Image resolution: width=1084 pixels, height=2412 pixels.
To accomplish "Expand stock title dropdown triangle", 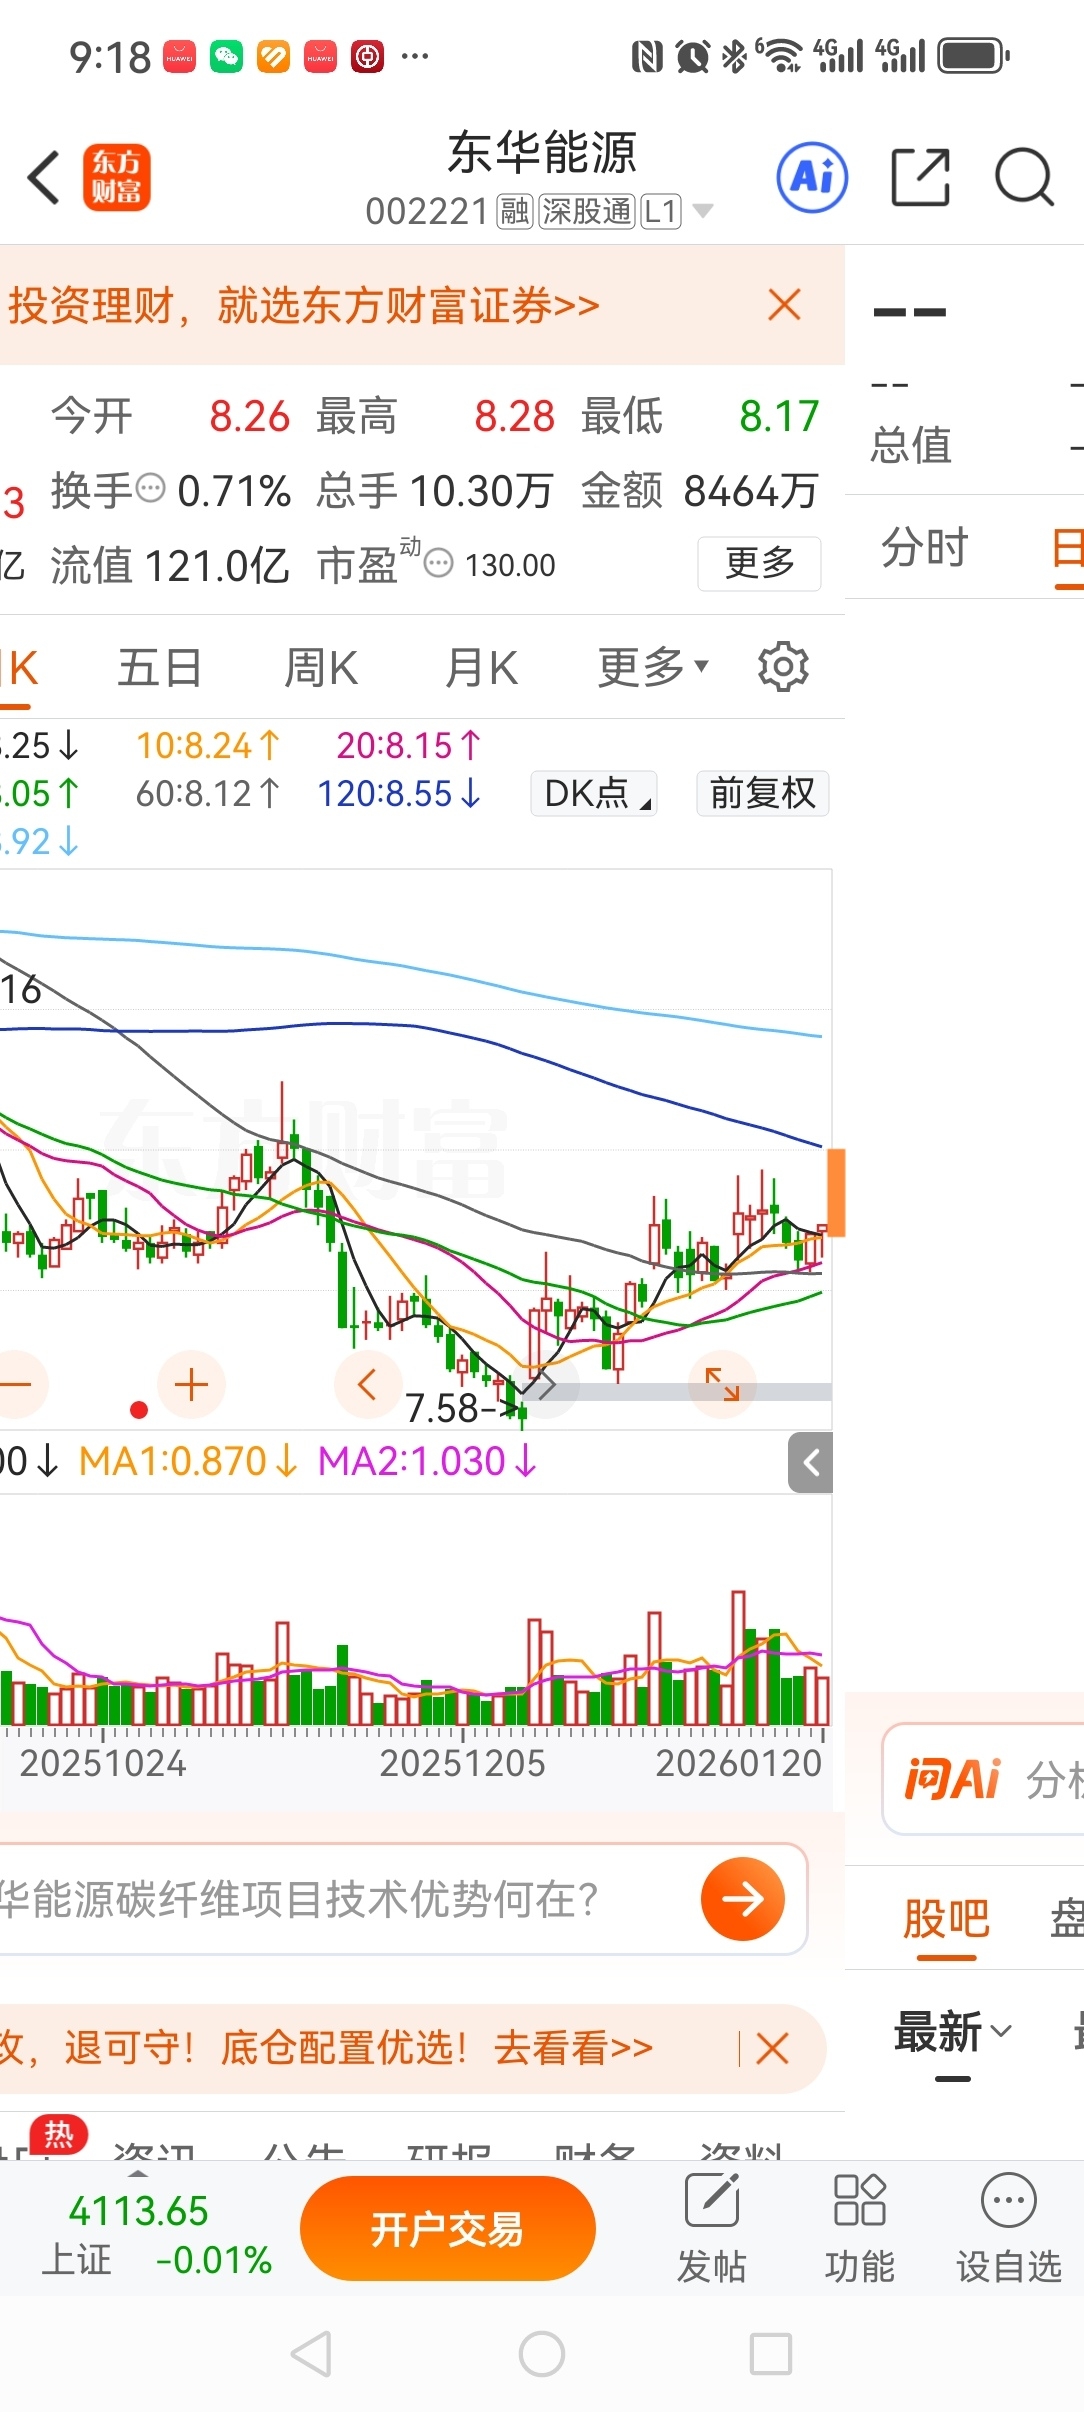I will tap(703, 211).
